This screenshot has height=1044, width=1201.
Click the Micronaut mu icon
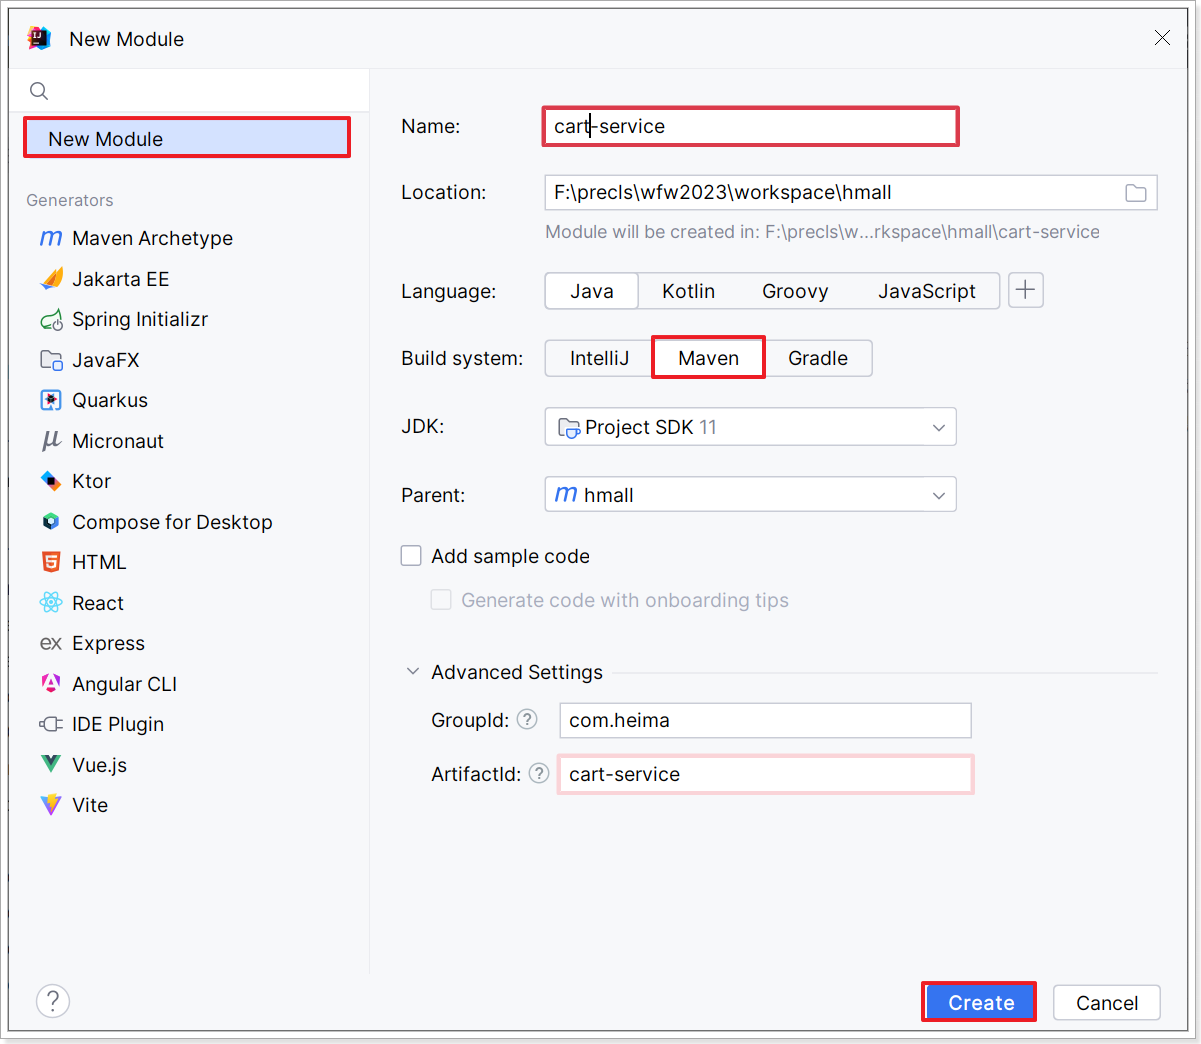pyautogui.click(x=51, y=441)
